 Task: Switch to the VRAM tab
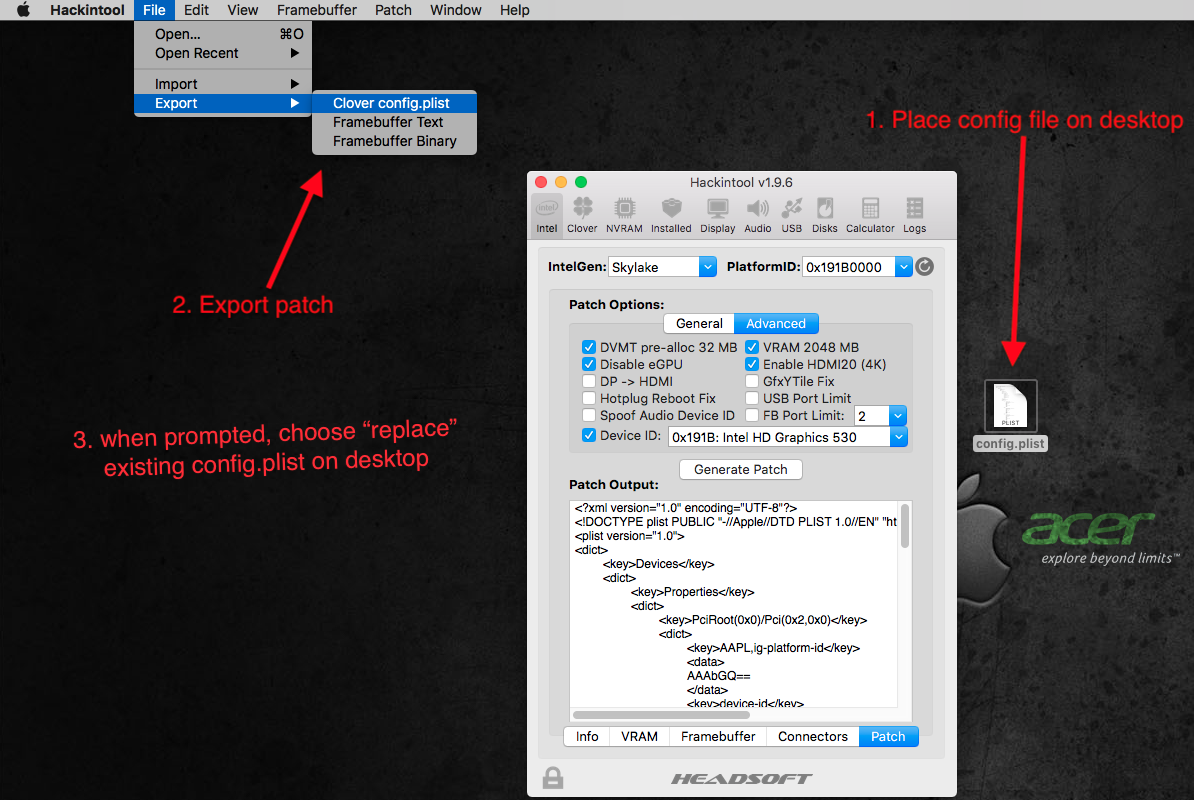639,736
